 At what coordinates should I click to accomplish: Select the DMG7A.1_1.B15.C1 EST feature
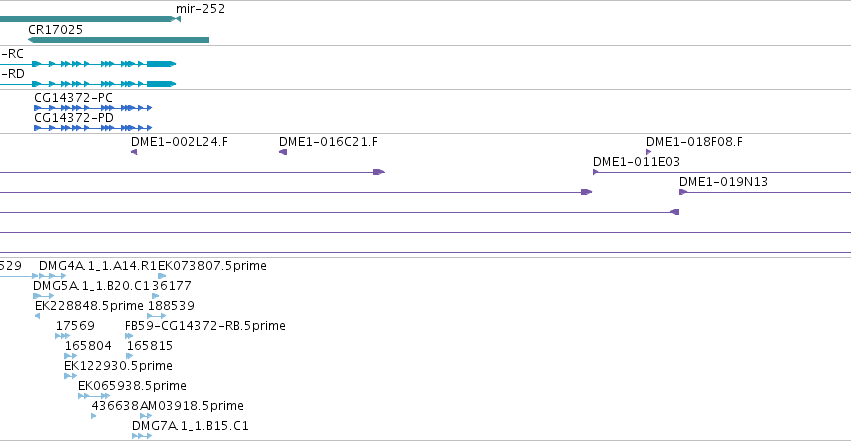(142, 437)
